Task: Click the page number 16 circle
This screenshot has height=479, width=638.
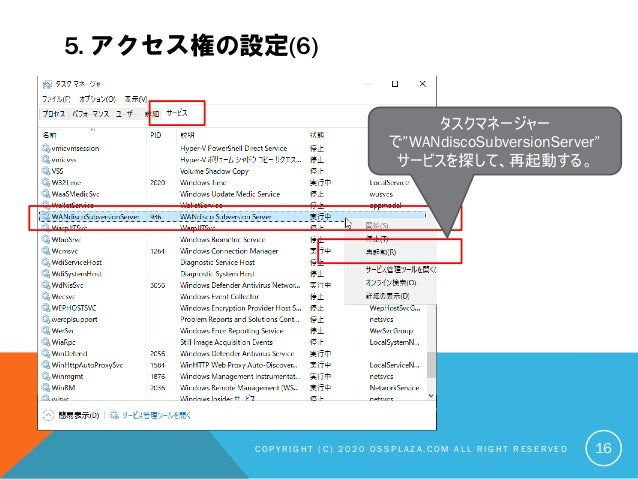Action: (x=603, y=448)
